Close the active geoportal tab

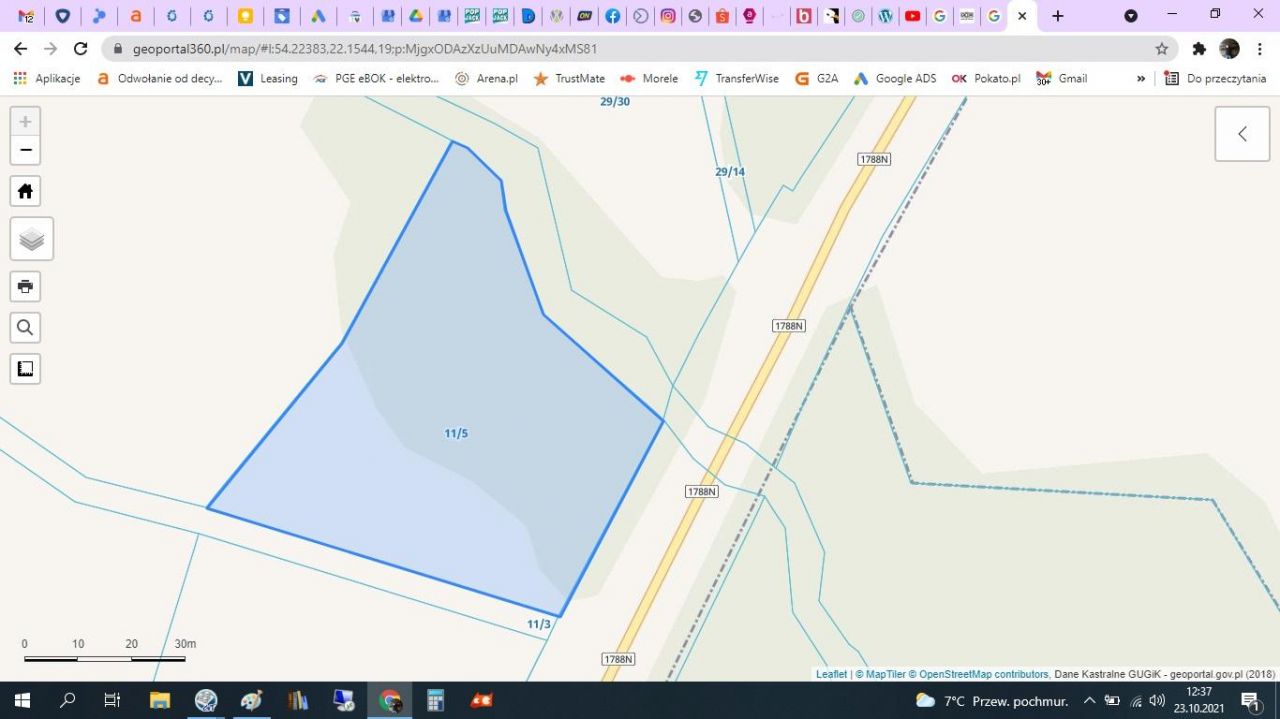[1022, 16]
